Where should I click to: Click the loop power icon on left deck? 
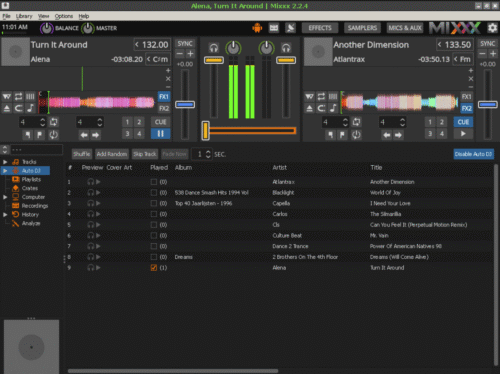(x=54, y=135)
